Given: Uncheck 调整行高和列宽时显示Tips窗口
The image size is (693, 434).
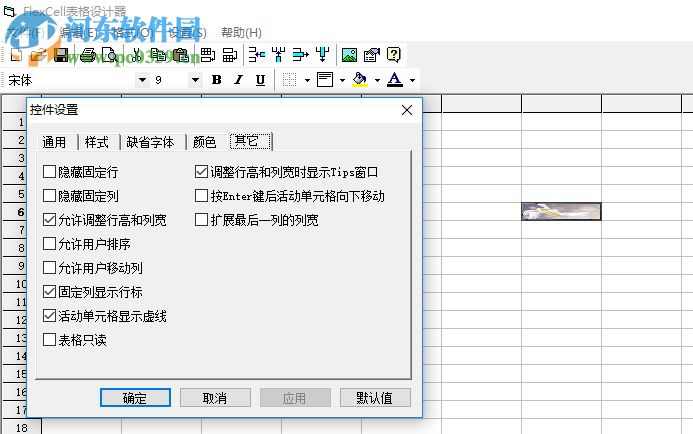Looking at the screenshot, I should (x=201, y=171).
